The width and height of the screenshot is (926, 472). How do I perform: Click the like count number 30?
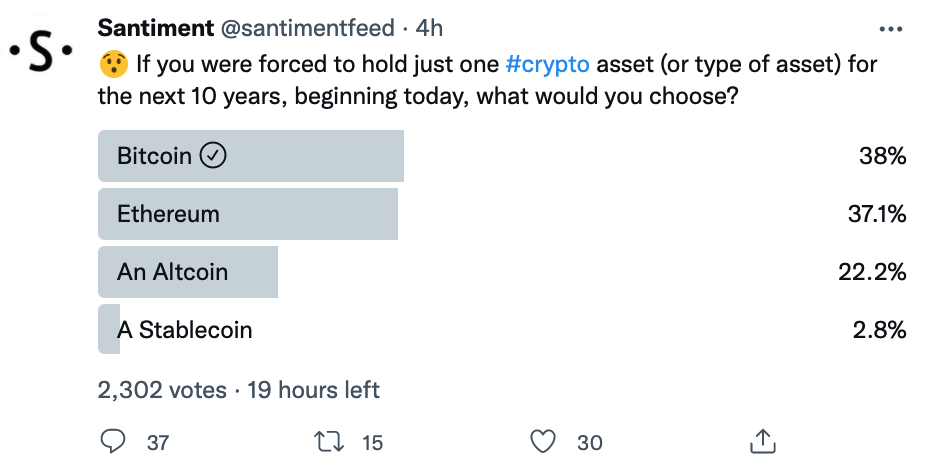pos(589,442)
